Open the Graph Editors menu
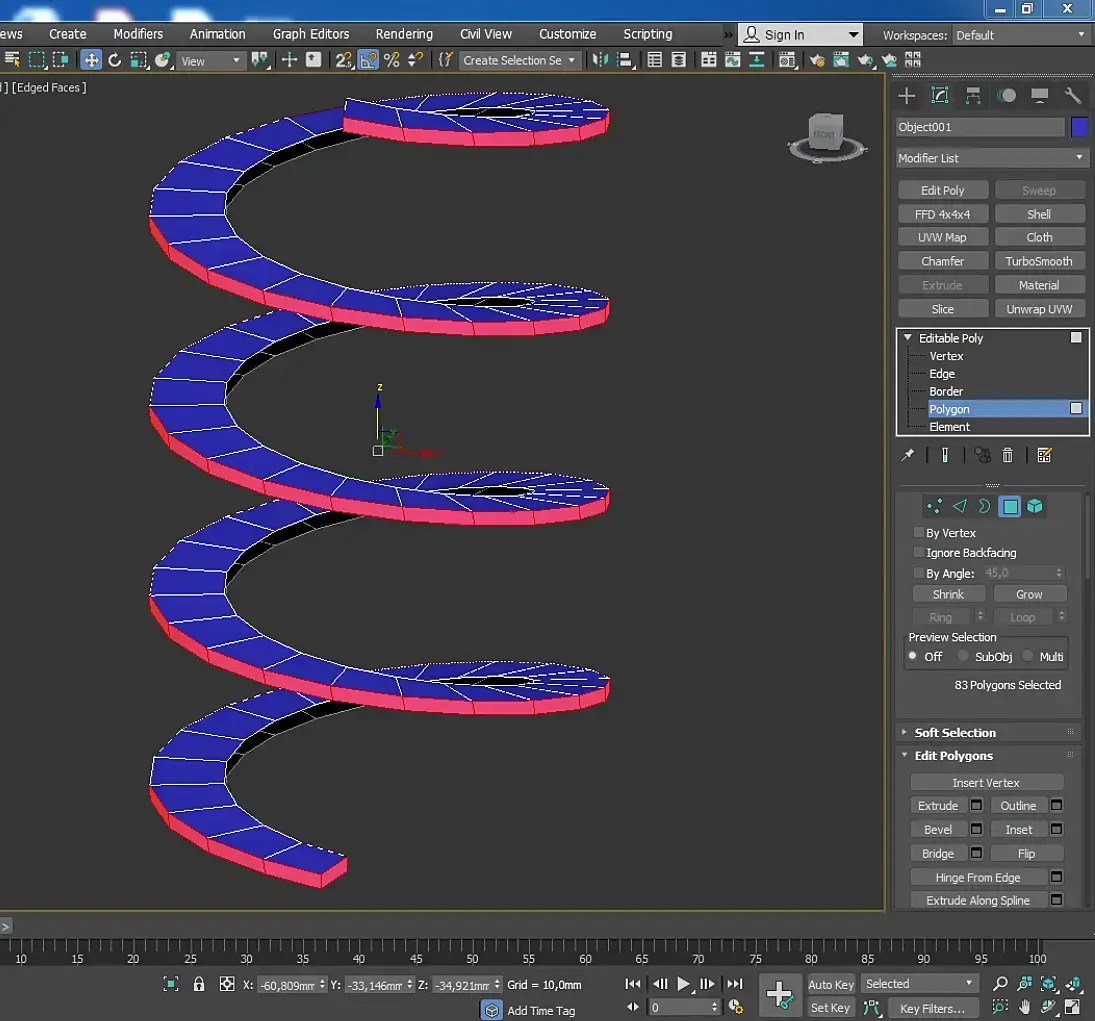 point(311,34)
